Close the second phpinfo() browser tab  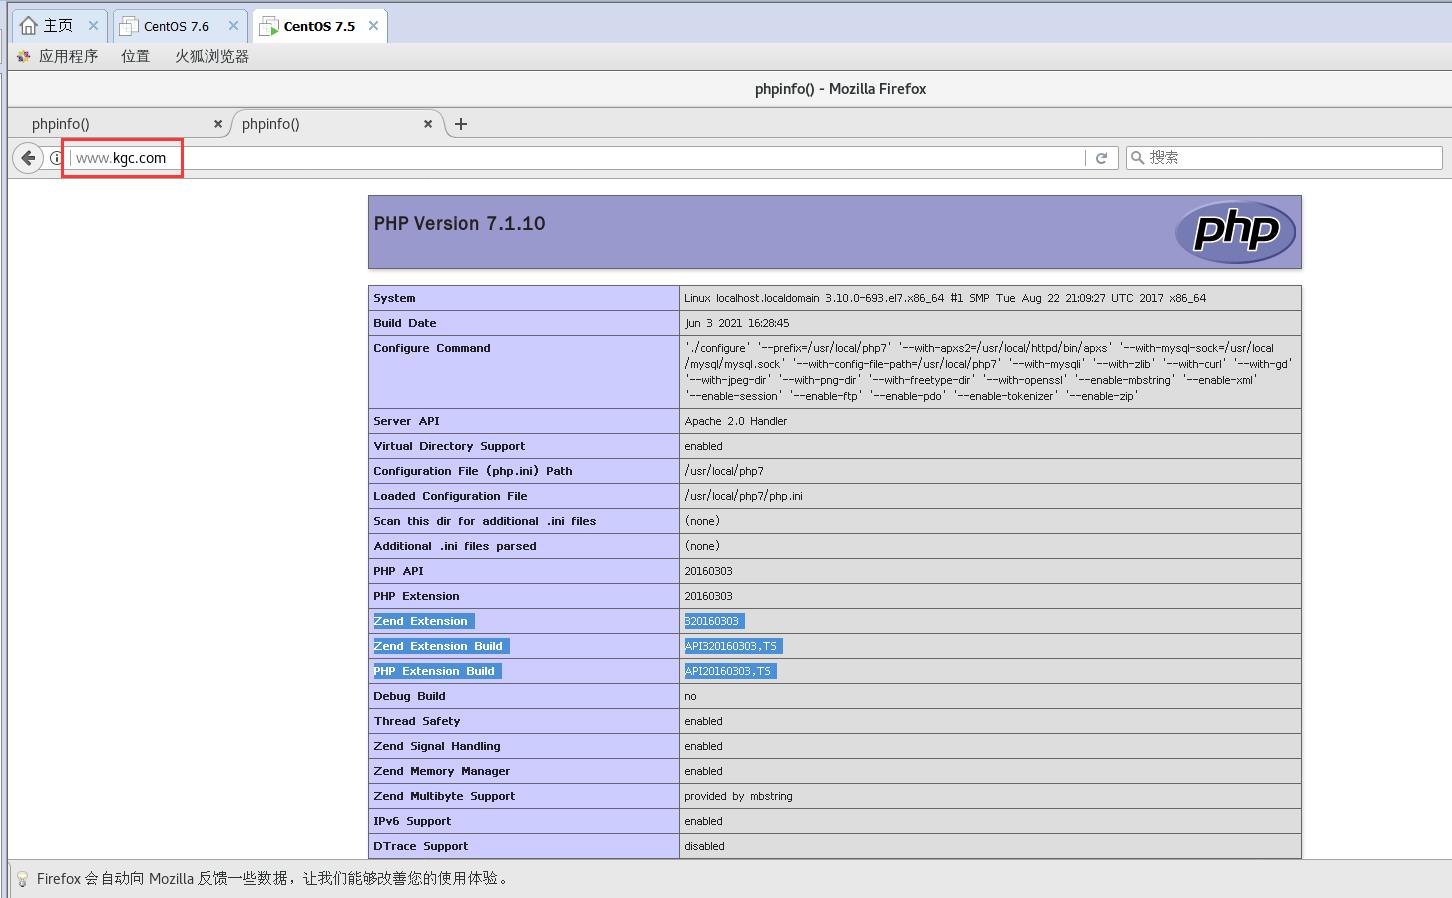coord(428,124)
